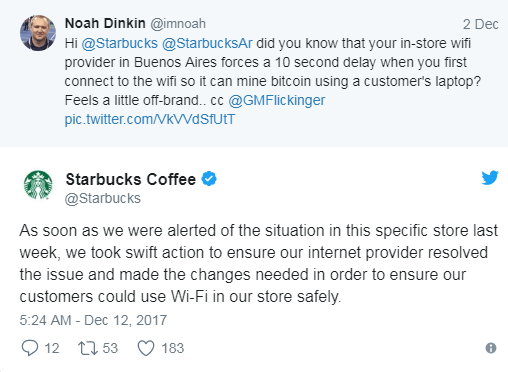508x372 pixels.
Task: Open the Starbucks siren logo avatar
Action: [x=38, y=185]
